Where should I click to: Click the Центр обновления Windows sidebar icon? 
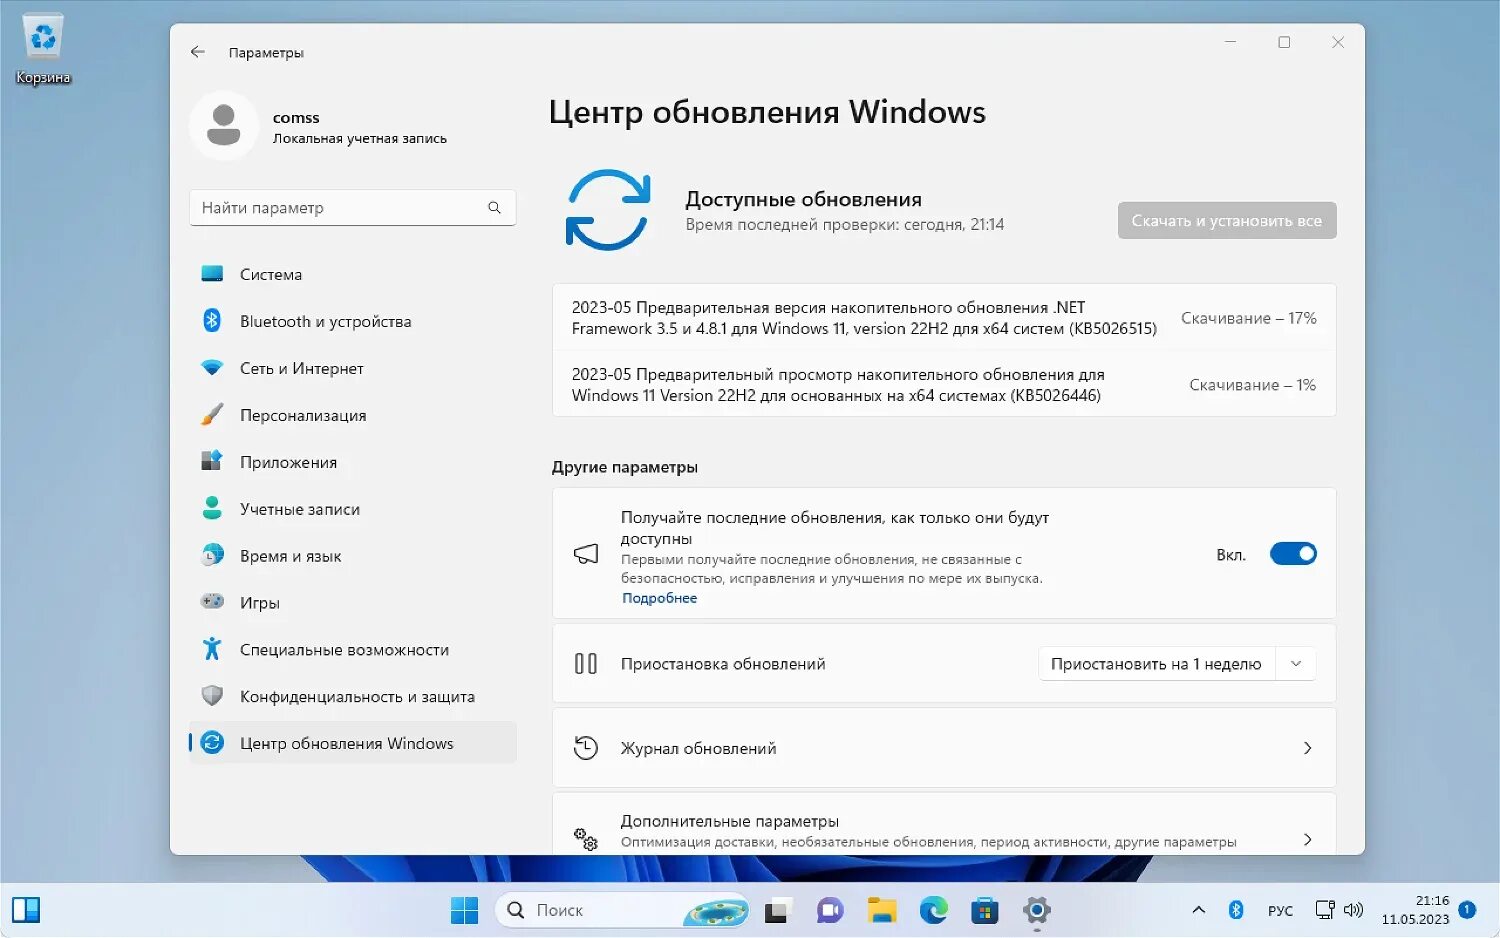212,742
